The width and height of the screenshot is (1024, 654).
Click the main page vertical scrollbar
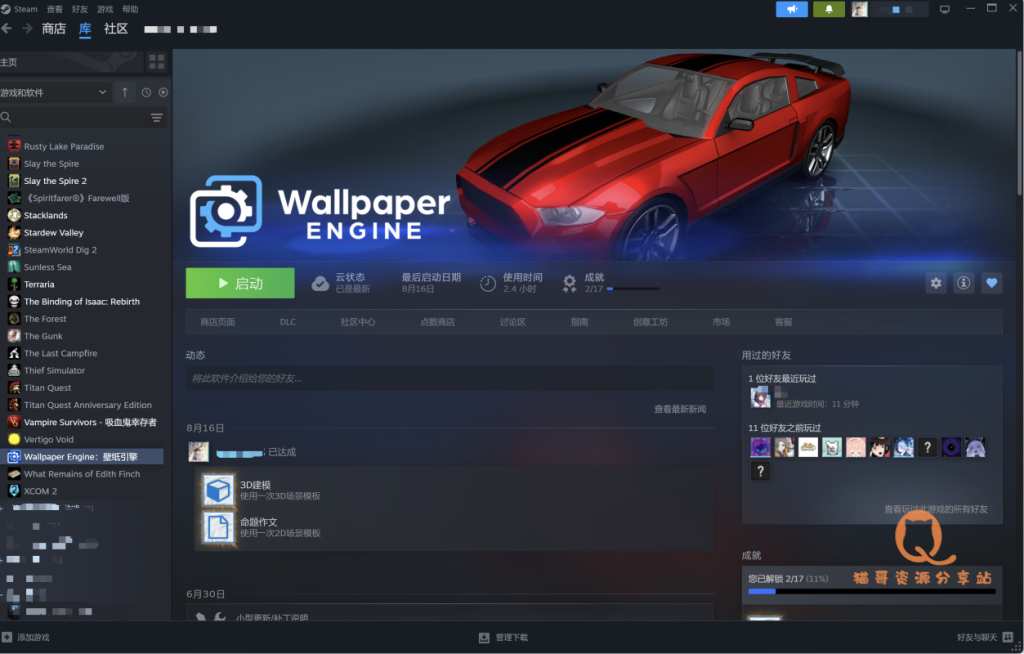click(x=1019, y=123)
